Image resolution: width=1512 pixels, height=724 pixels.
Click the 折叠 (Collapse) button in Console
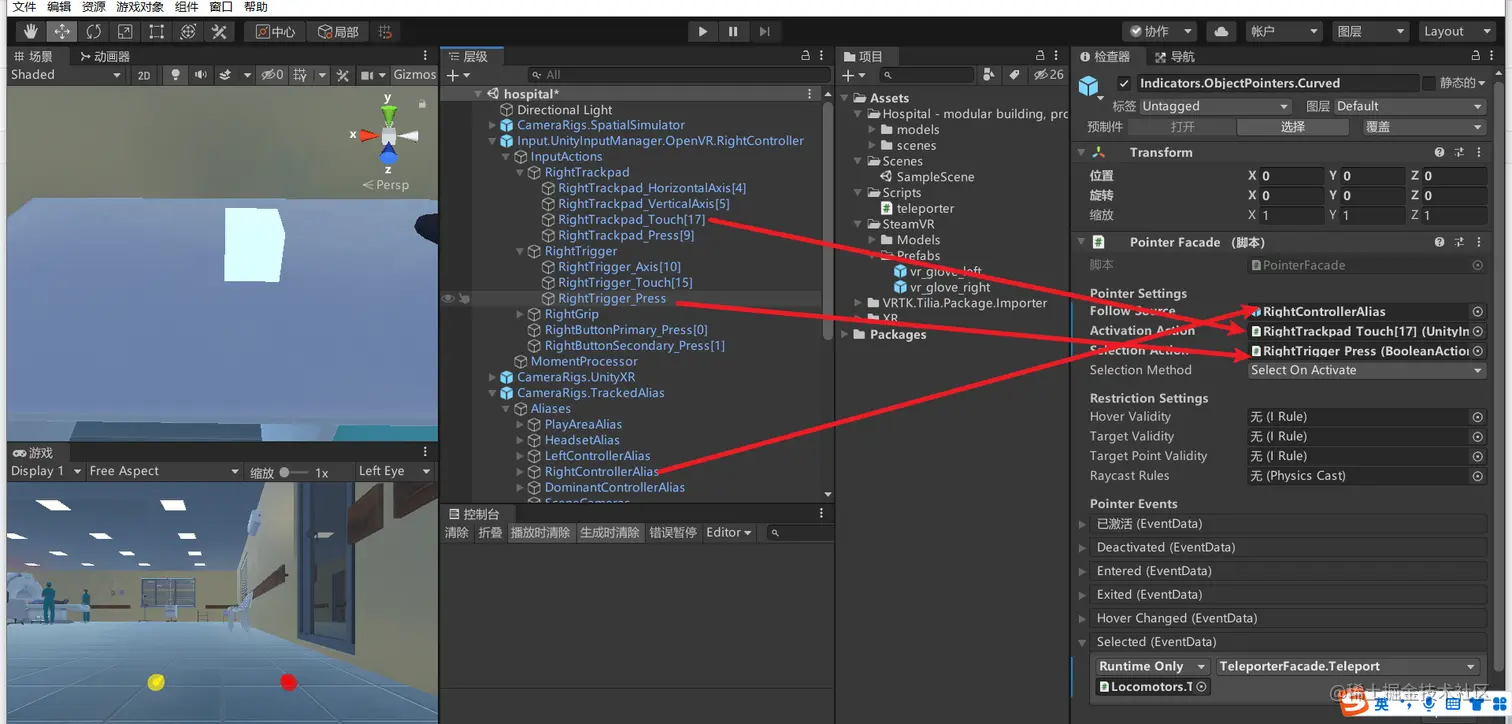(490, 533)
